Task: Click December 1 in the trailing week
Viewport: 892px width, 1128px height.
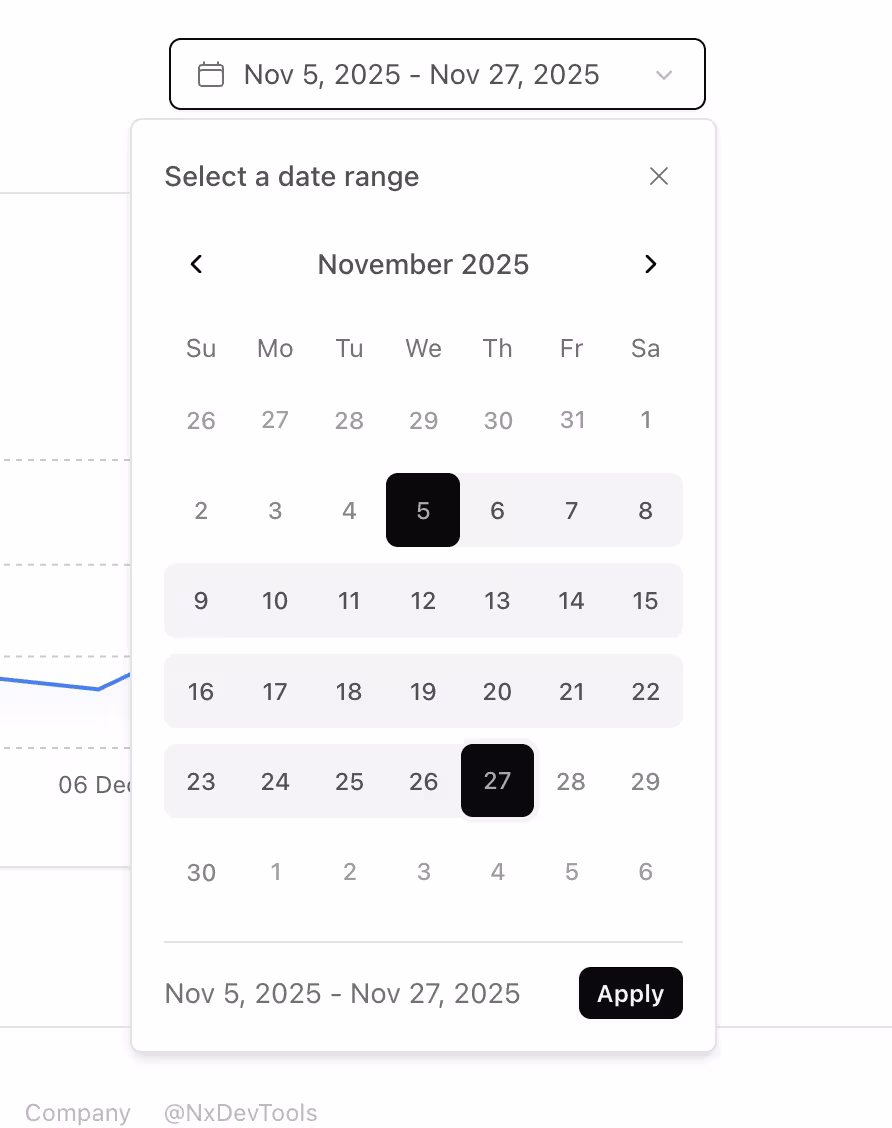Action: click(x=275, y=872)
